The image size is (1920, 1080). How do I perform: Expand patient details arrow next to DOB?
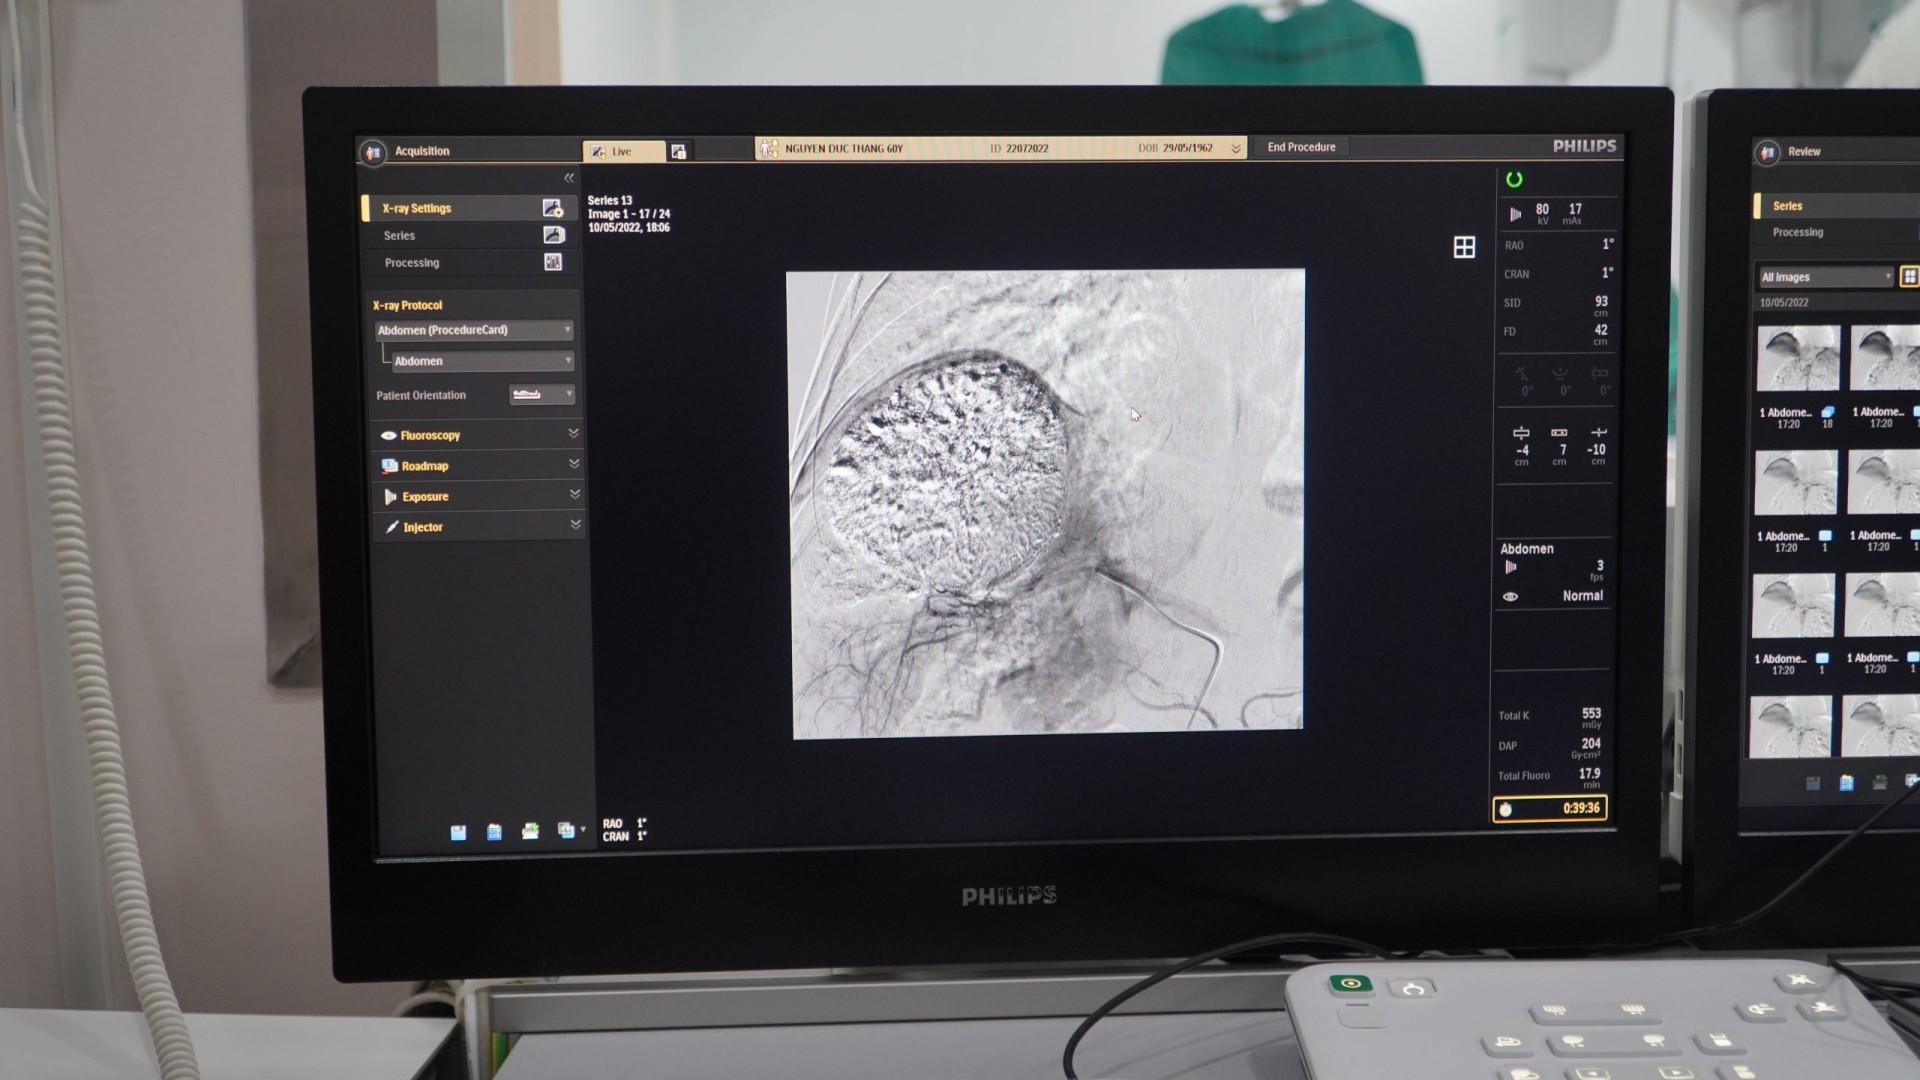[1236, 149]
